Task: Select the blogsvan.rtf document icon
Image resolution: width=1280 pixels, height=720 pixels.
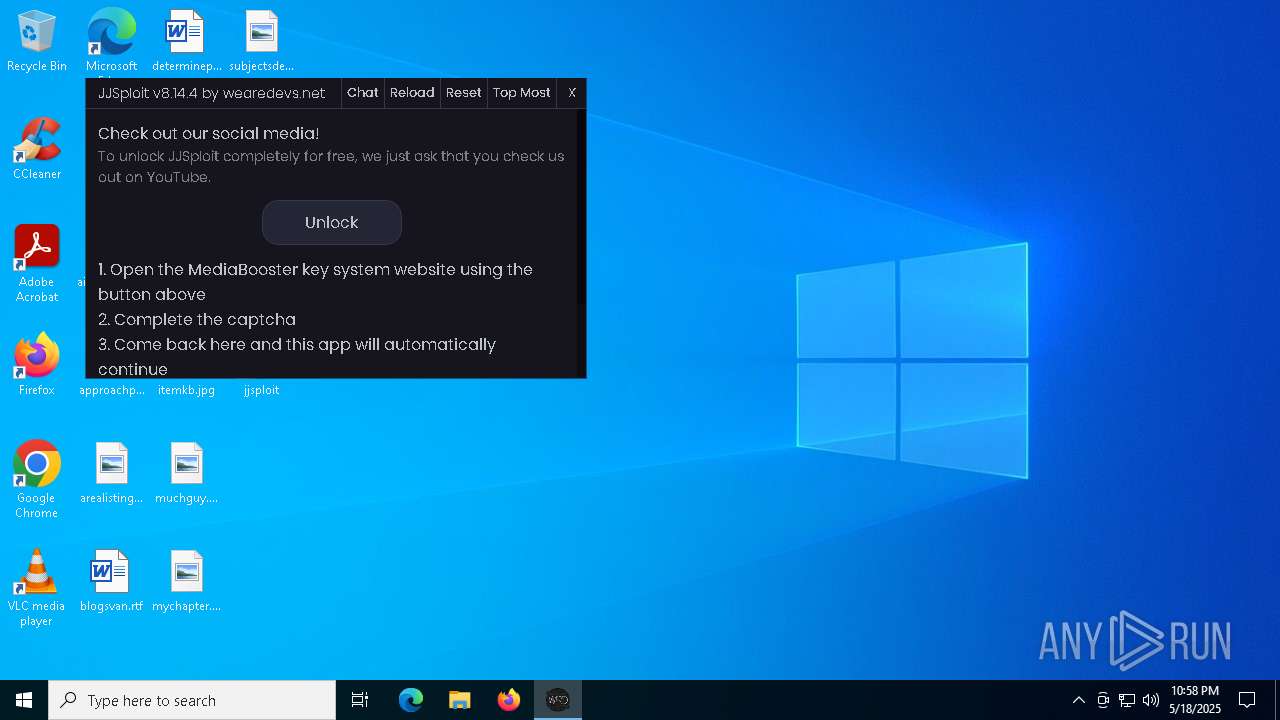Action: (111, 581)
